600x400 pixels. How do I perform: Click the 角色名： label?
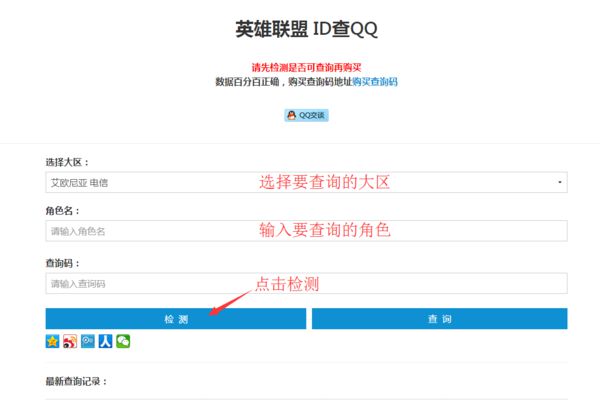coord(62,211)
